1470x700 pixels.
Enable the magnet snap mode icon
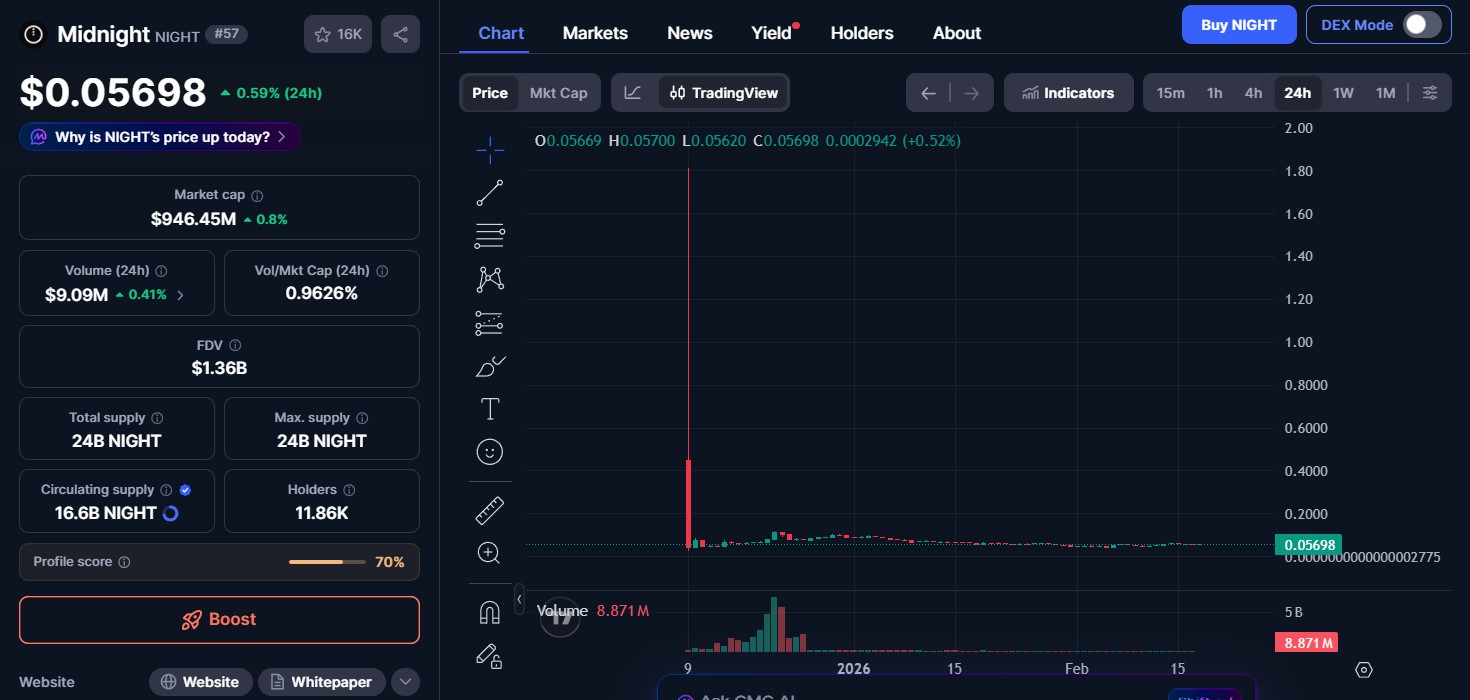[490, 612]
